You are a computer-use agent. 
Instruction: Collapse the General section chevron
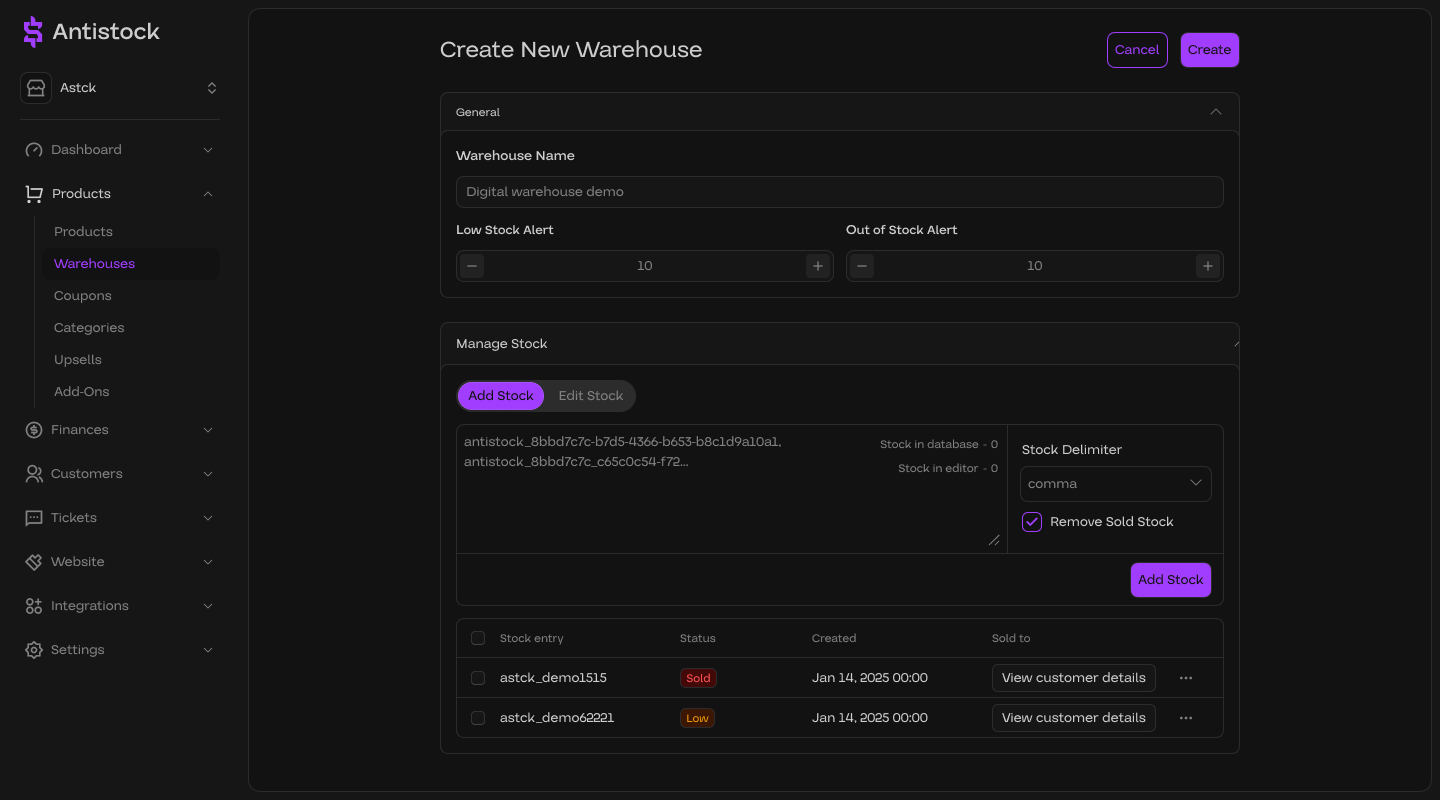1216,112
